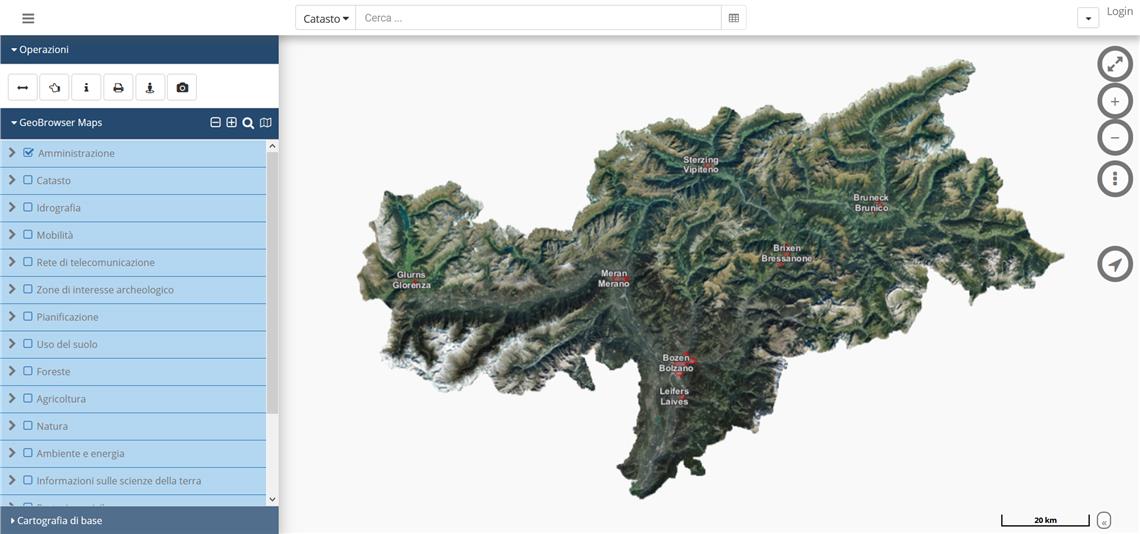Expand the Mobilità layer group
The height and width of the screenshot is (534, 1140).
(x=12, y=235)
